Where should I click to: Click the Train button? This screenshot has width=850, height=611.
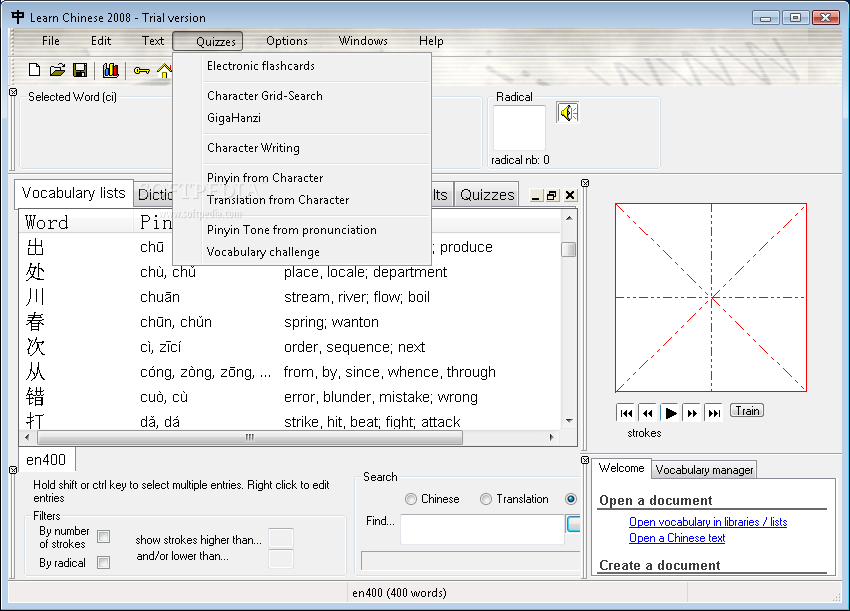point(747,411)
